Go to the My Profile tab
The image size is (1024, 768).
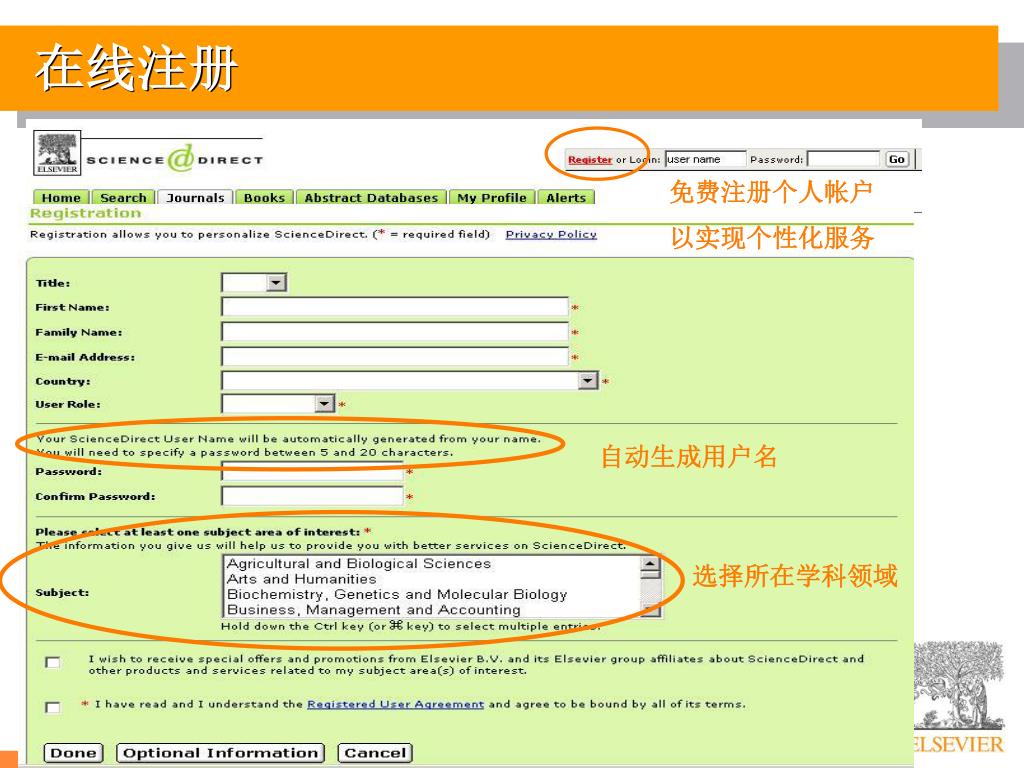[x=492, y=197]
